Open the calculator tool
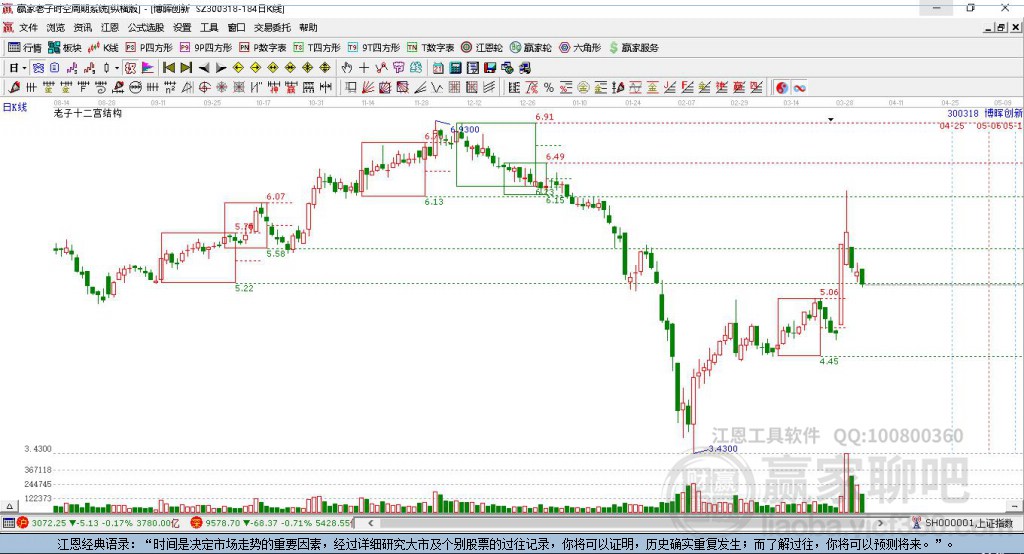1024x554 pixels. click(x=456, y=68)
